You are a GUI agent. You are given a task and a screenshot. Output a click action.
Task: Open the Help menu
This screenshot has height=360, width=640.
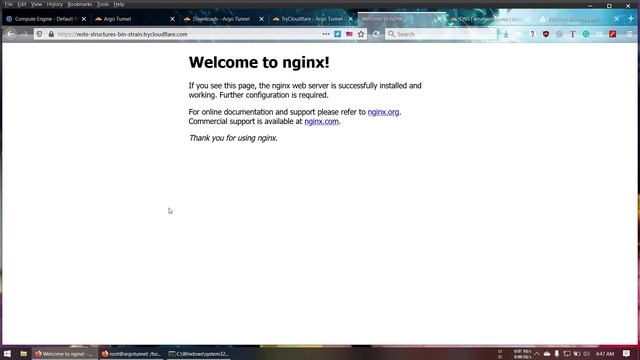[x=119, y=4]
